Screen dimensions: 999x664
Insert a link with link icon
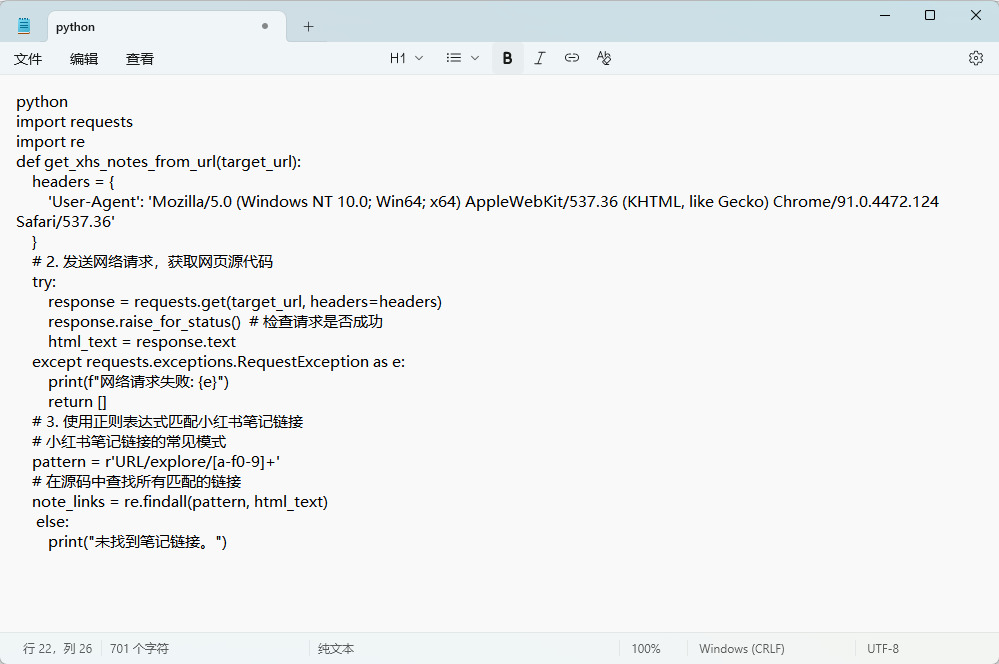pyautogui.click(x=571, y=58)
